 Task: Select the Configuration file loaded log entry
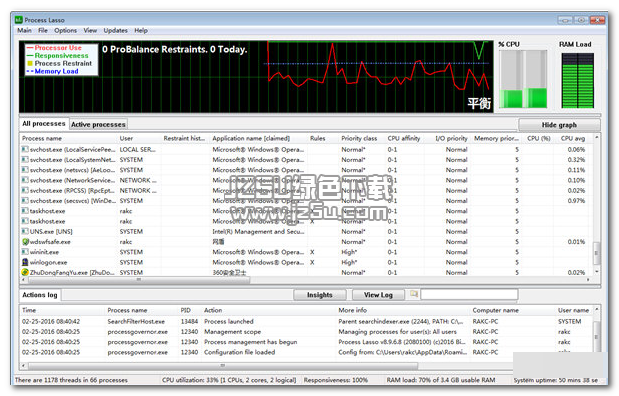click(x=306, y=352)
